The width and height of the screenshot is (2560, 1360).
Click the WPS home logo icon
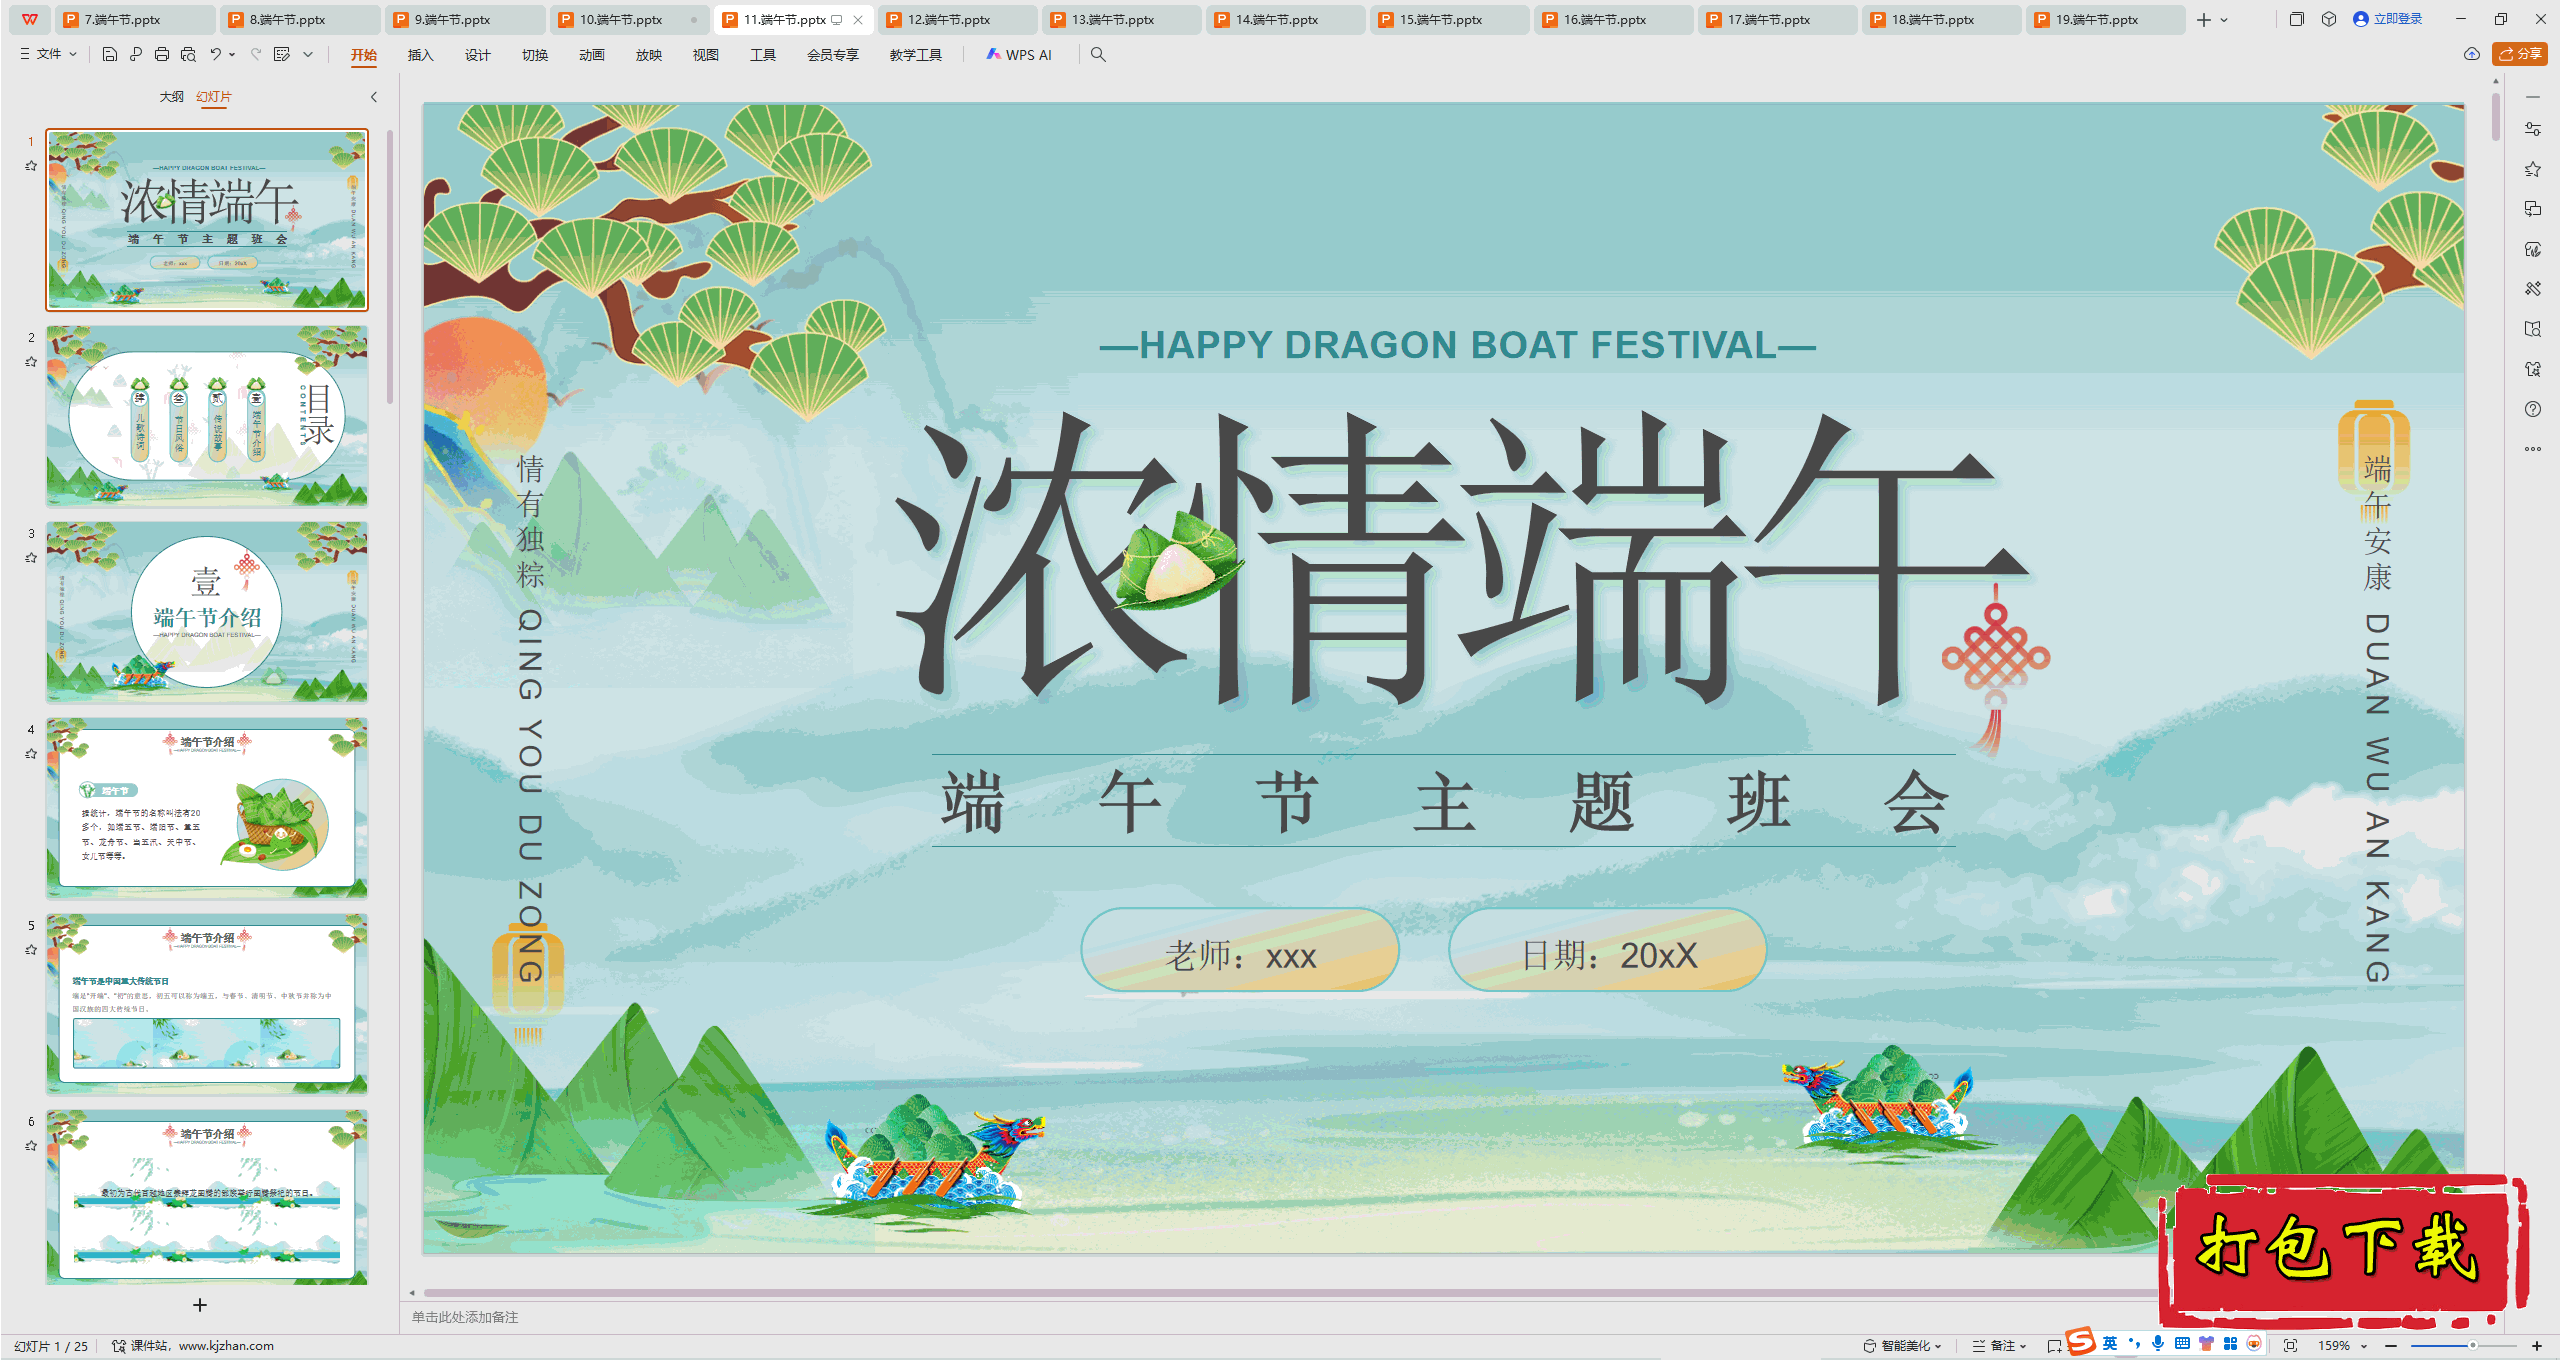pyautogui.click(x=30, y=19)
